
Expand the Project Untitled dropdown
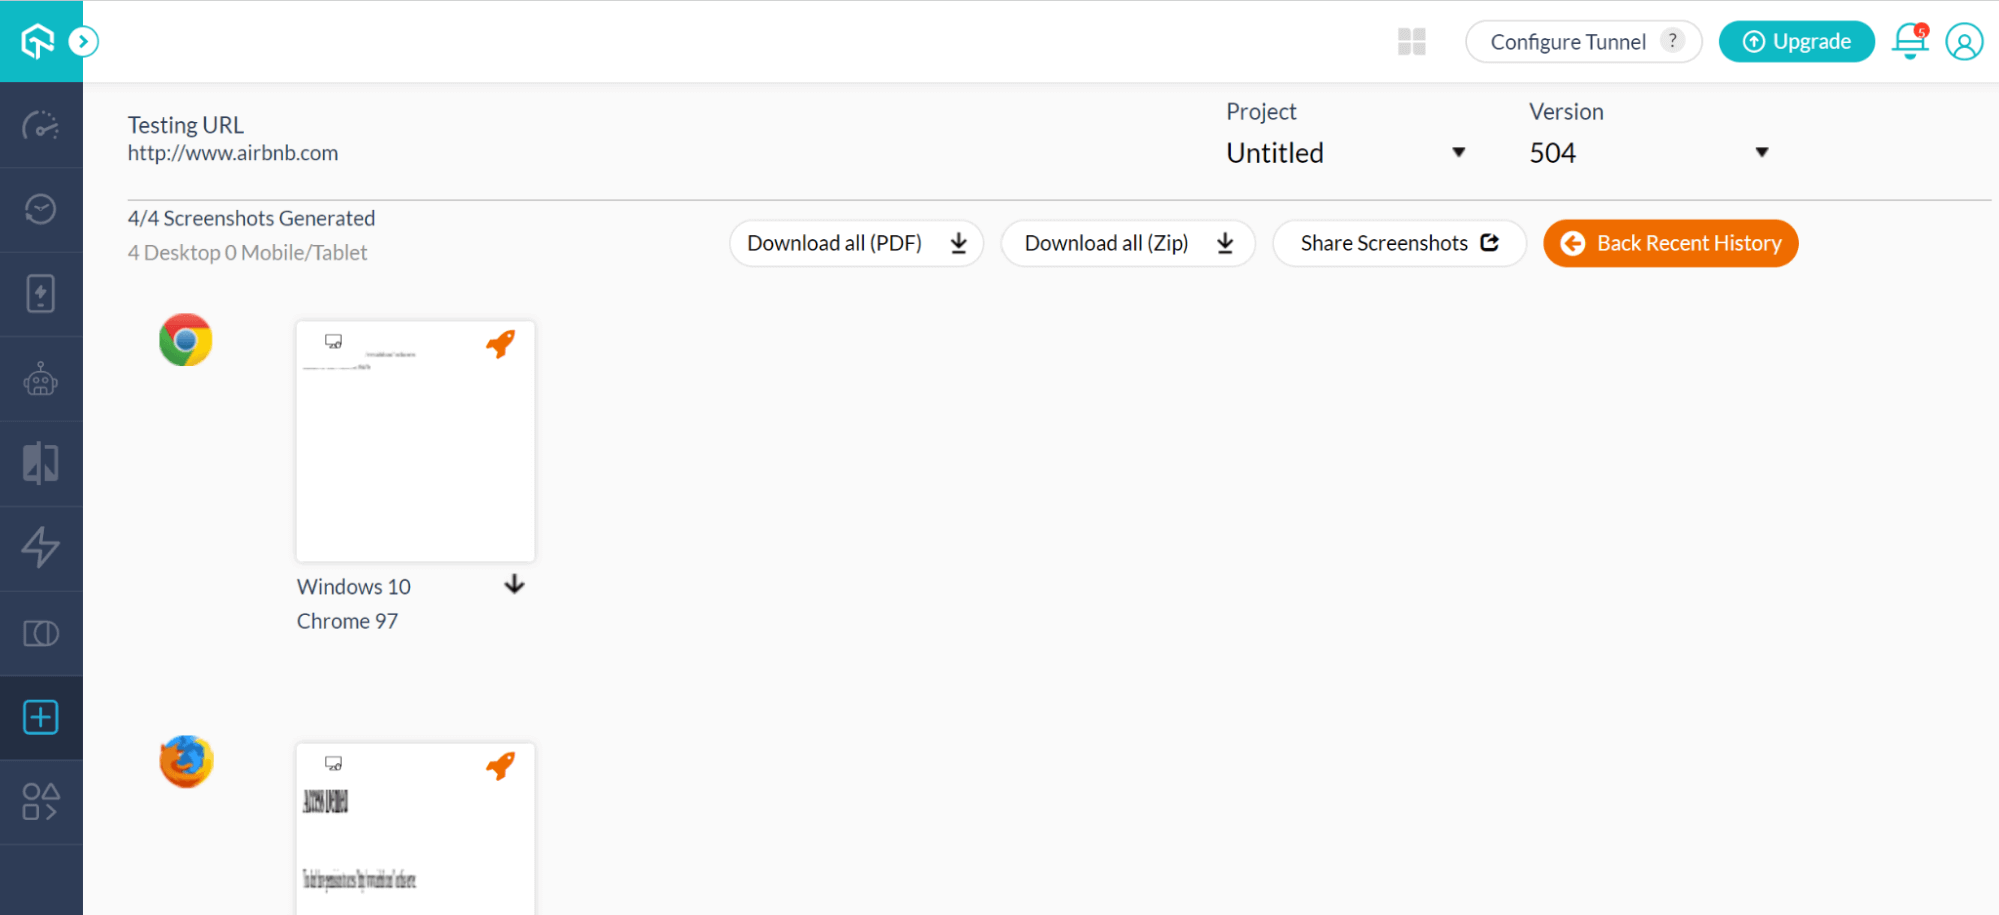[x=1459, y=152]
